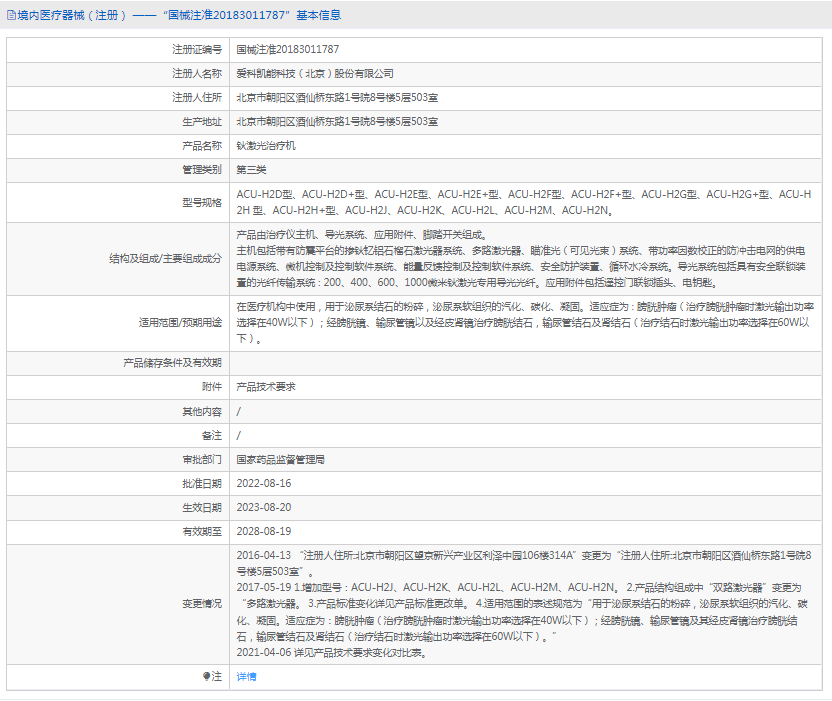
Task: Click the 结构及组成/主要组成成分 label
Action: coord(165,258)
